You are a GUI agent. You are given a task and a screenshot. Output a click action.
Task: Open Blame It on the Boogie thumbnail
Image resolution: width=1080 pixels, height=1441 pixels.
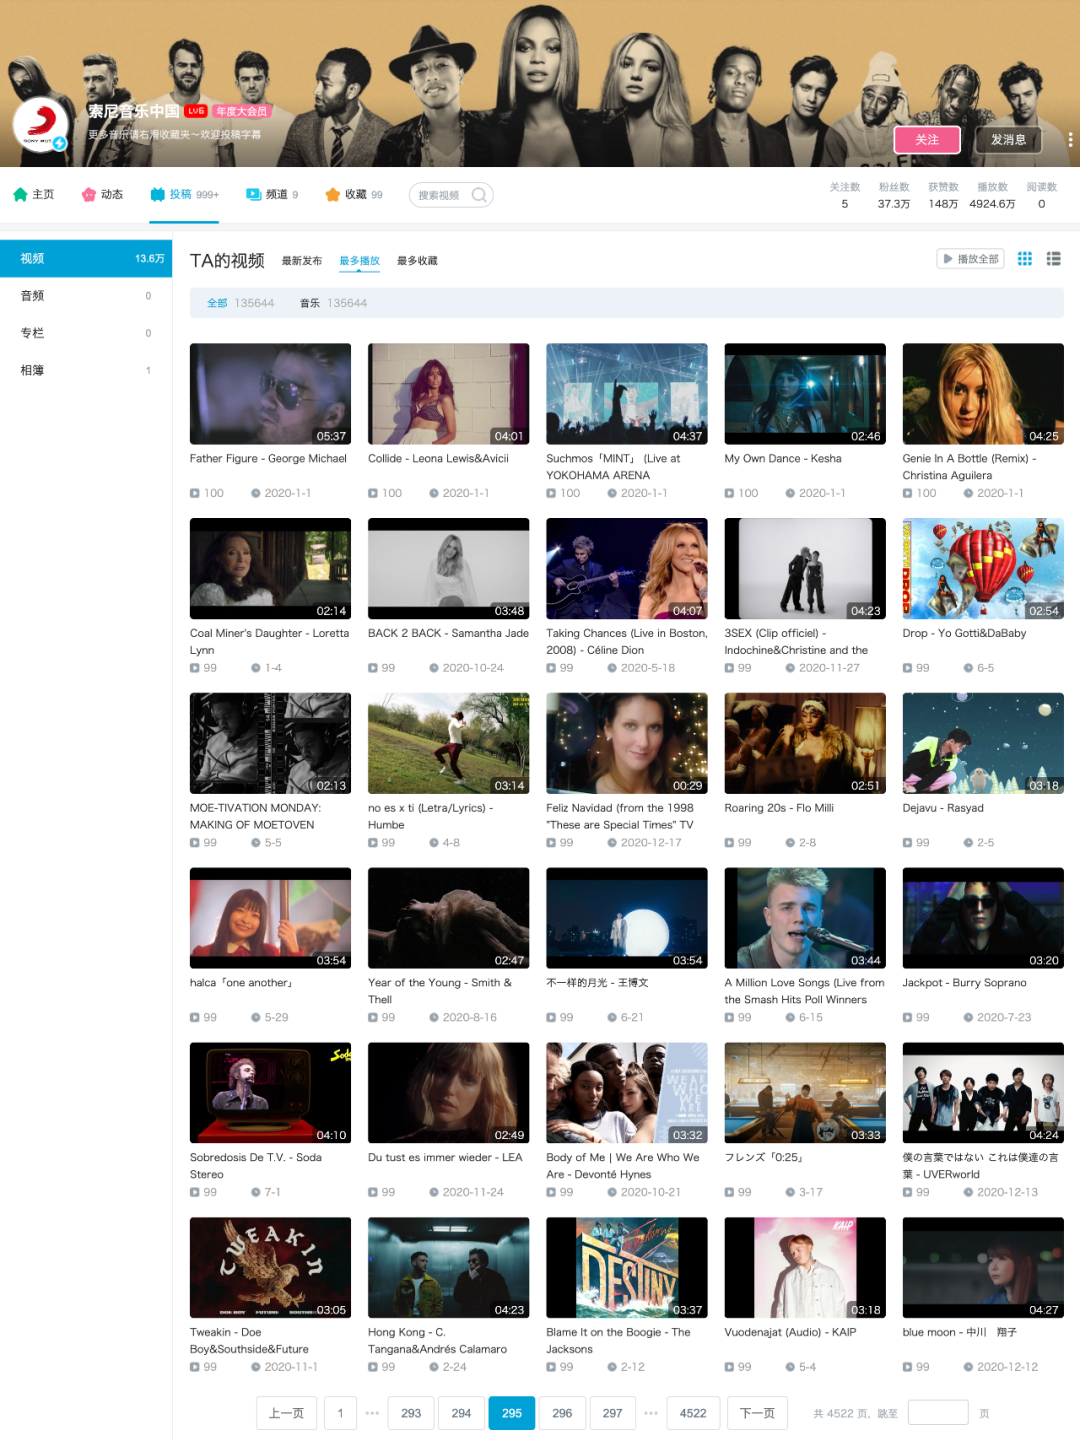[627, 1267]
